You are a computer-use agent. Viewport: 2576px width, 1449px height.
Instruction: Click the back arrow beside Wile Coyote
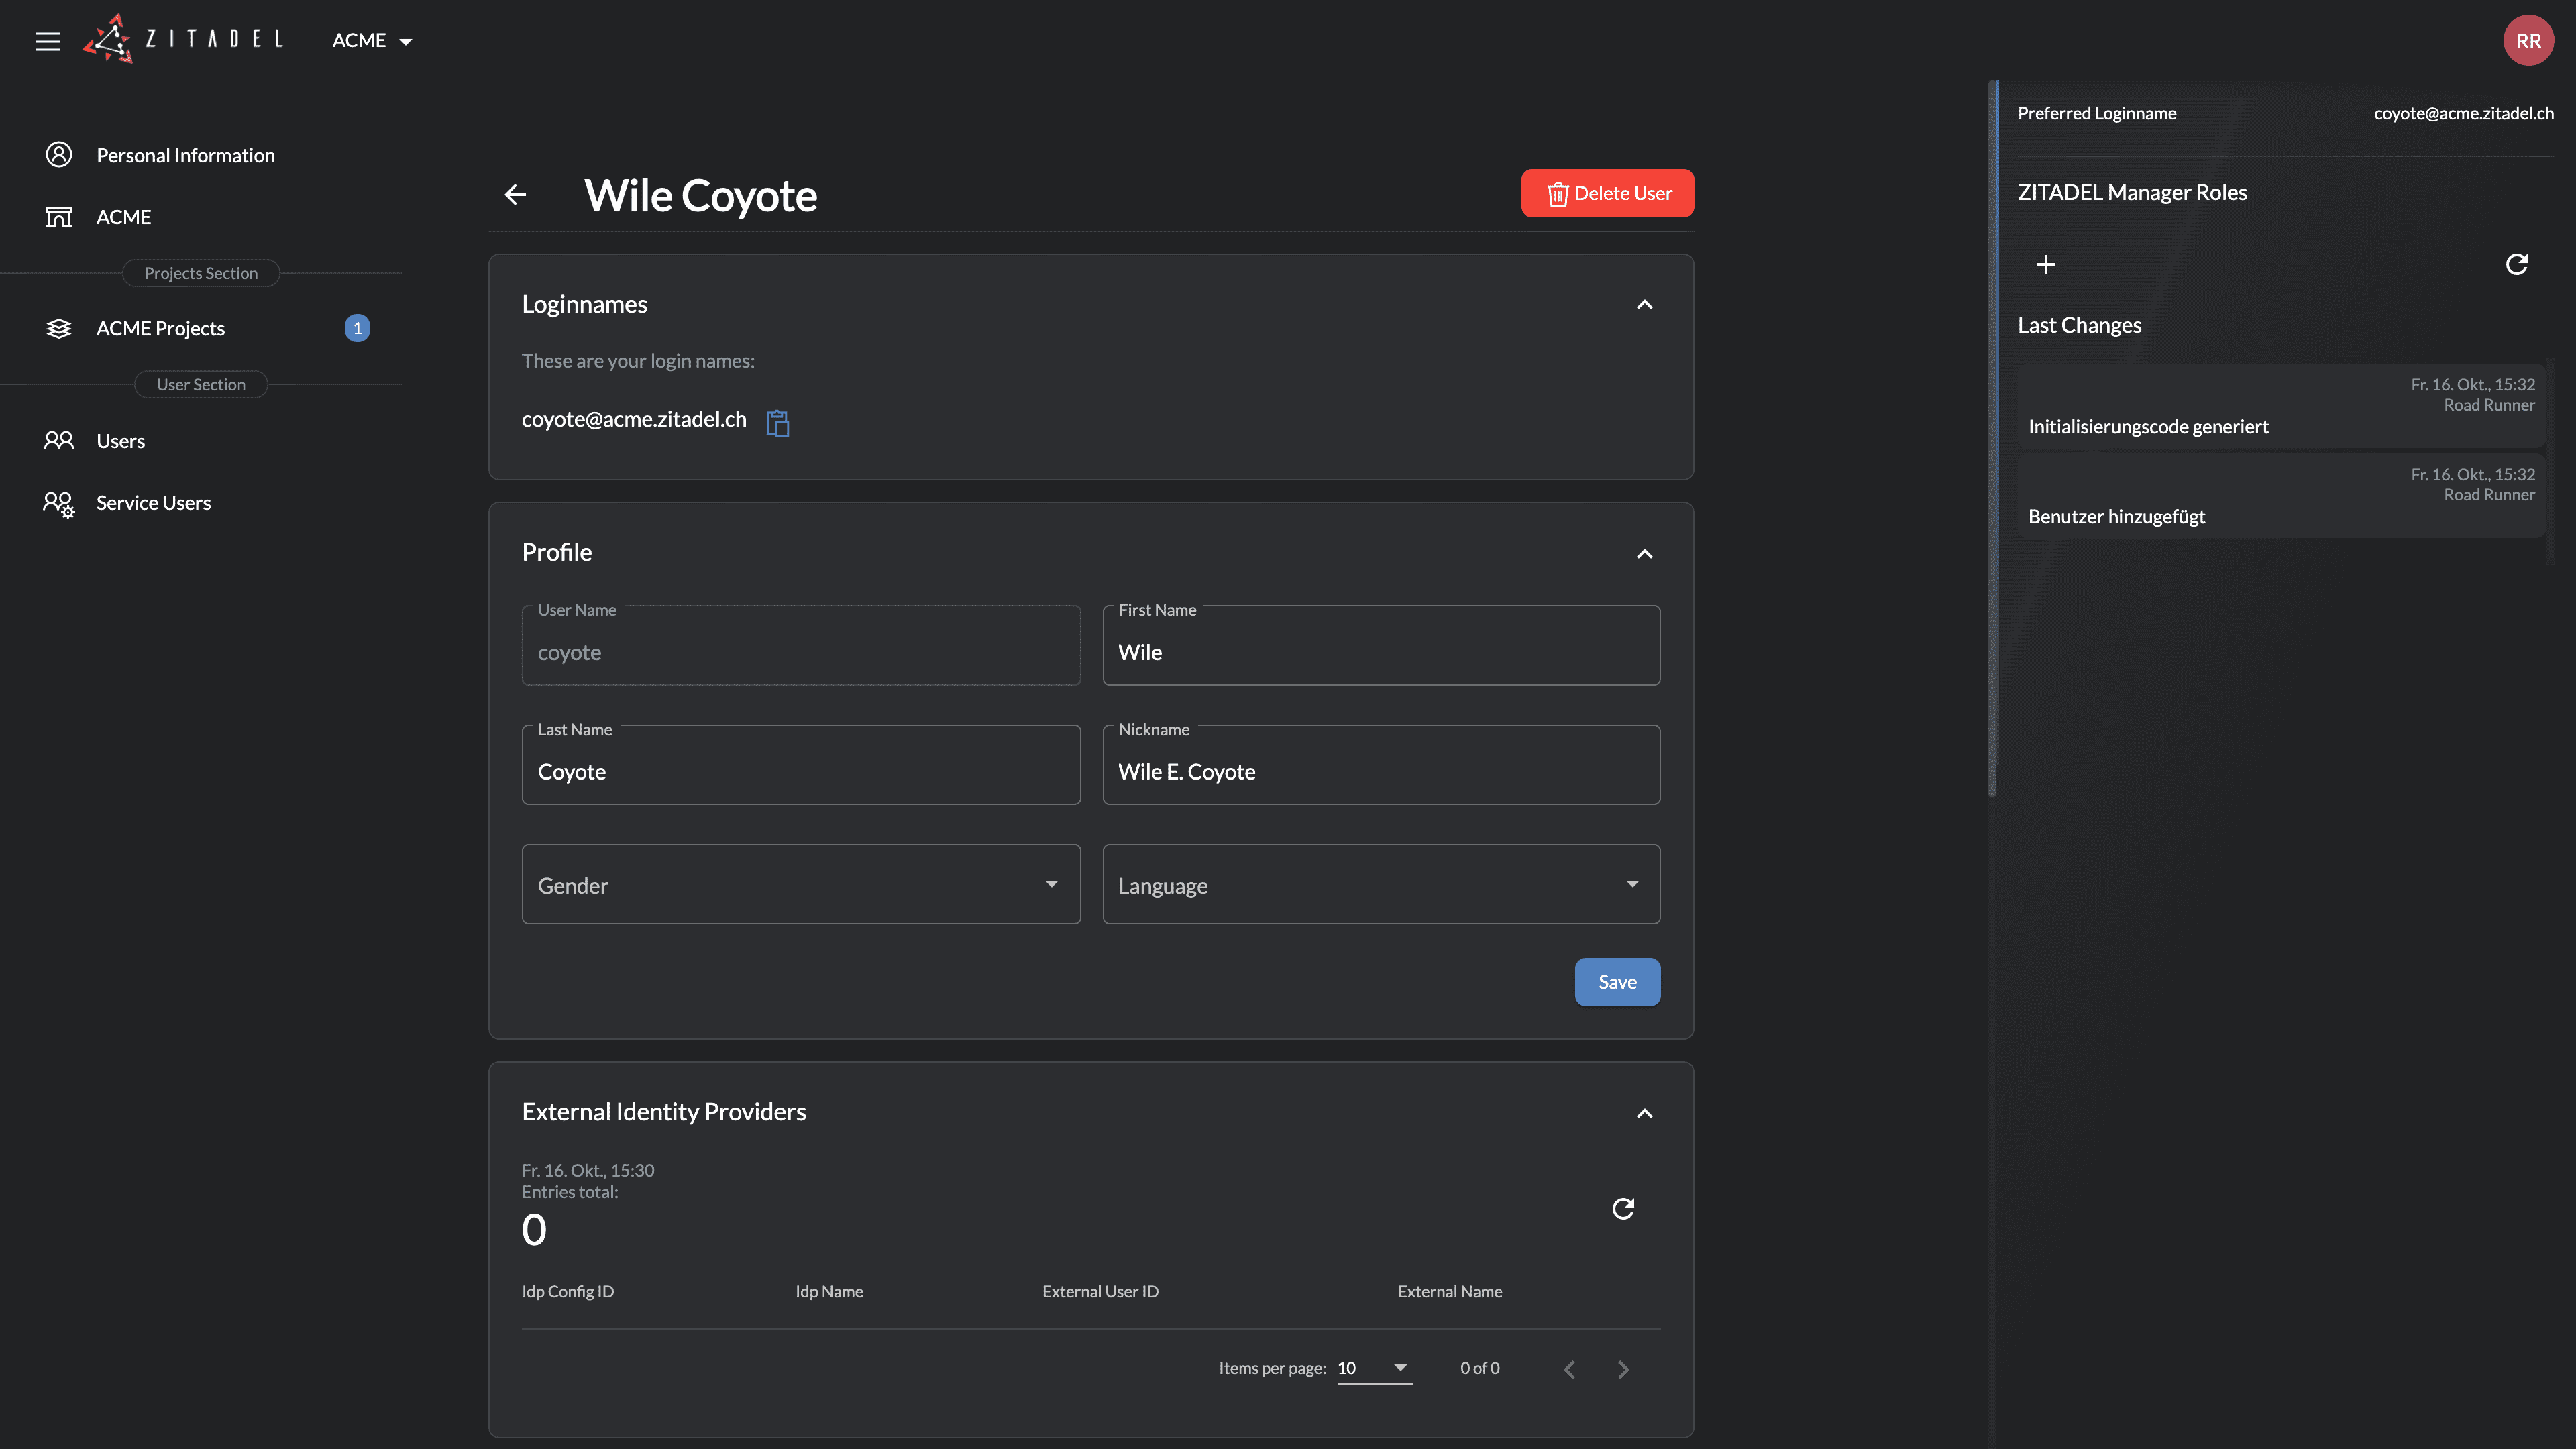point(515,195)
